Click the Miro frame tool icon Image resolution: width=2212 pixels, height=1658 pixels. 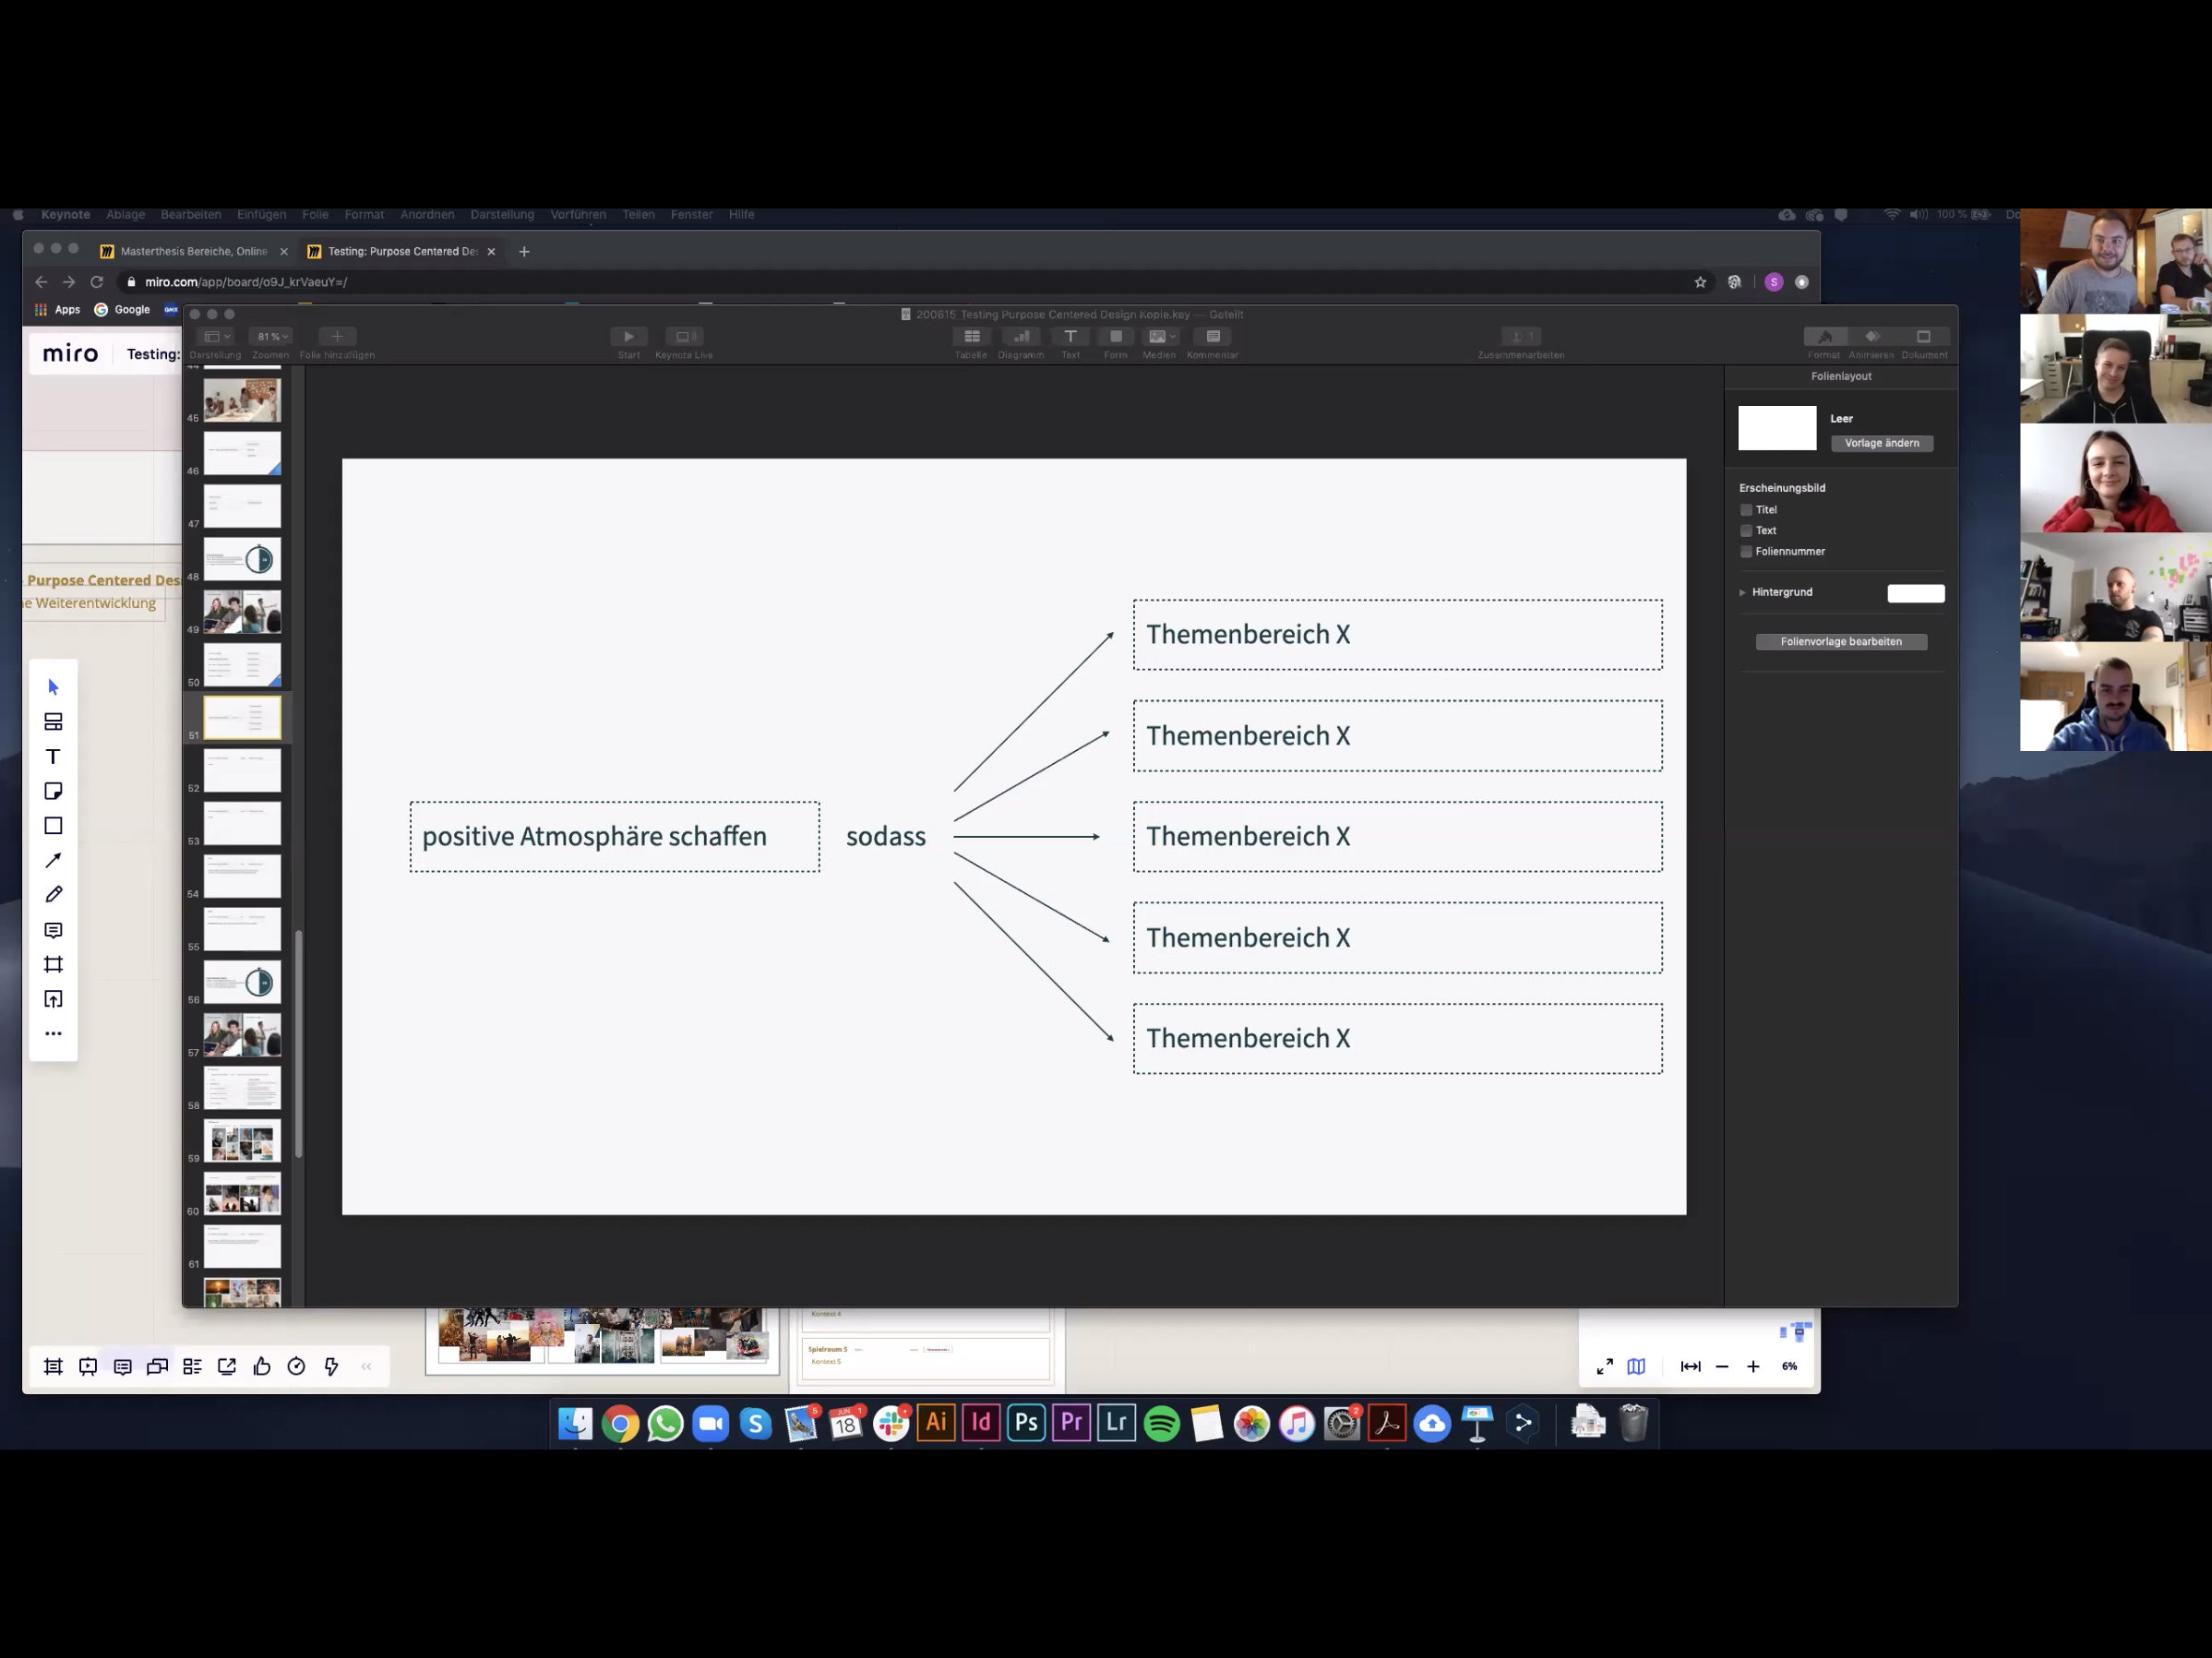pyautogui.click(x=53, y=964)
